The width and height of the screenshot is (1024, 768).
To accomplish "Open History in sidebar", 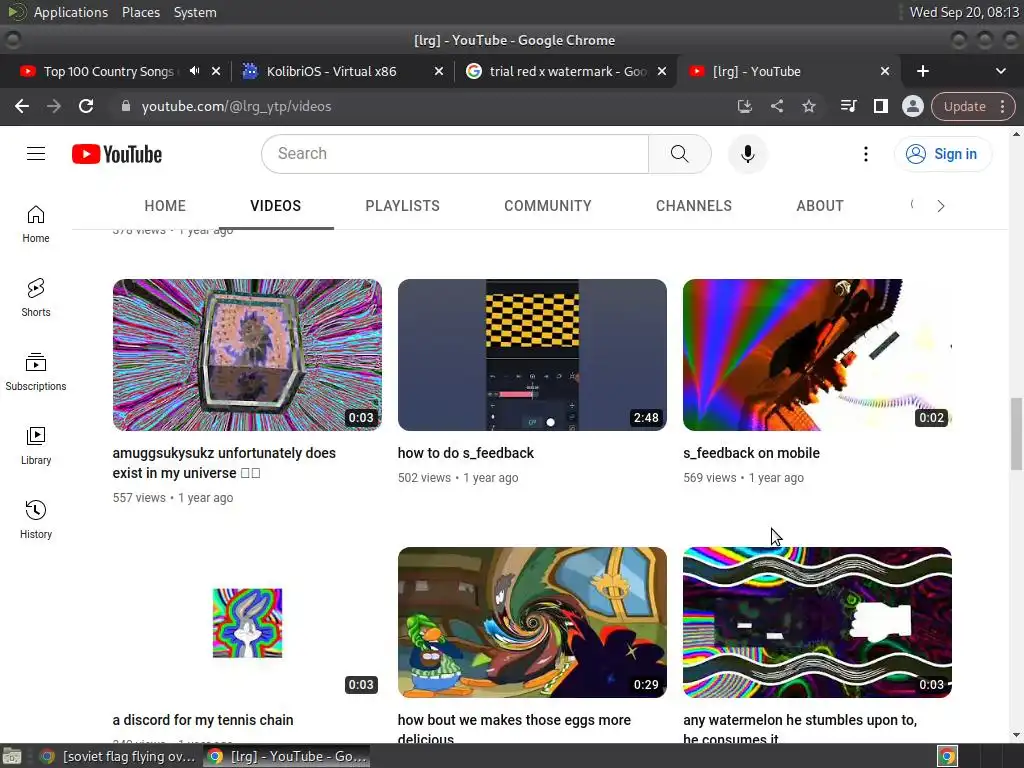I will pos(36,520).
